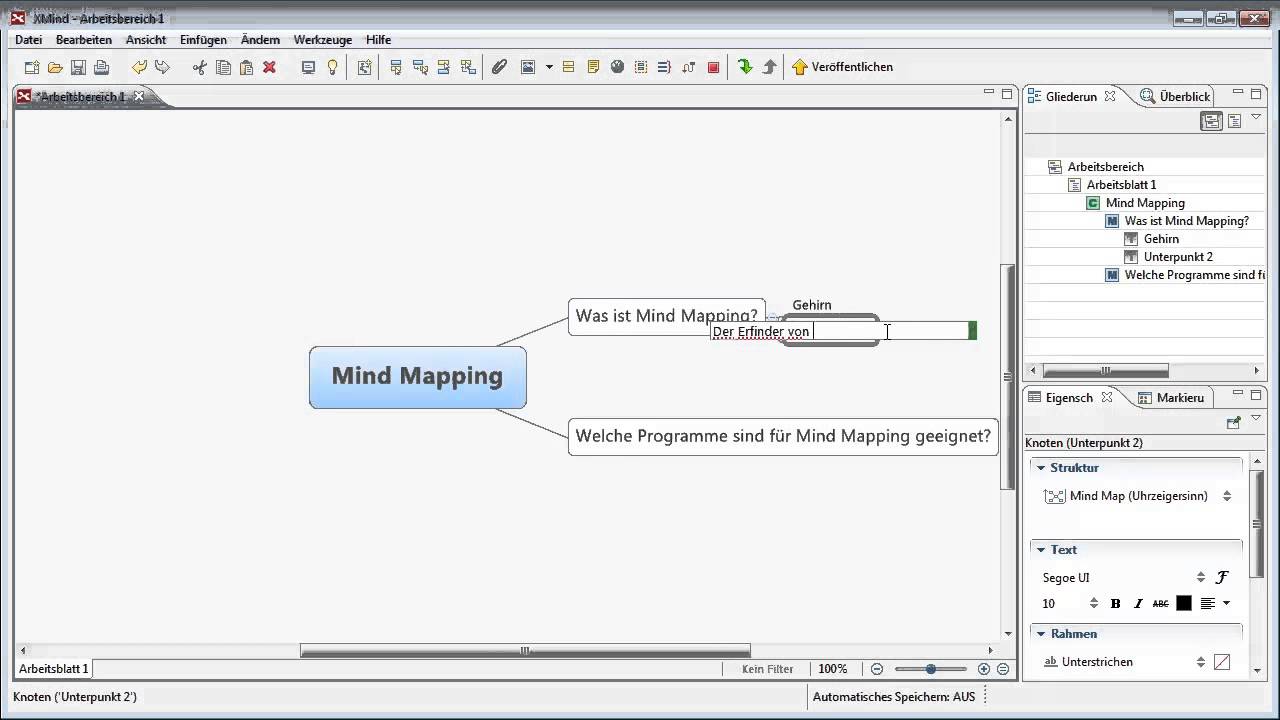Switch to the Überblick tab
Screen dimensions: 1280x720
[x=1176, y=96]
